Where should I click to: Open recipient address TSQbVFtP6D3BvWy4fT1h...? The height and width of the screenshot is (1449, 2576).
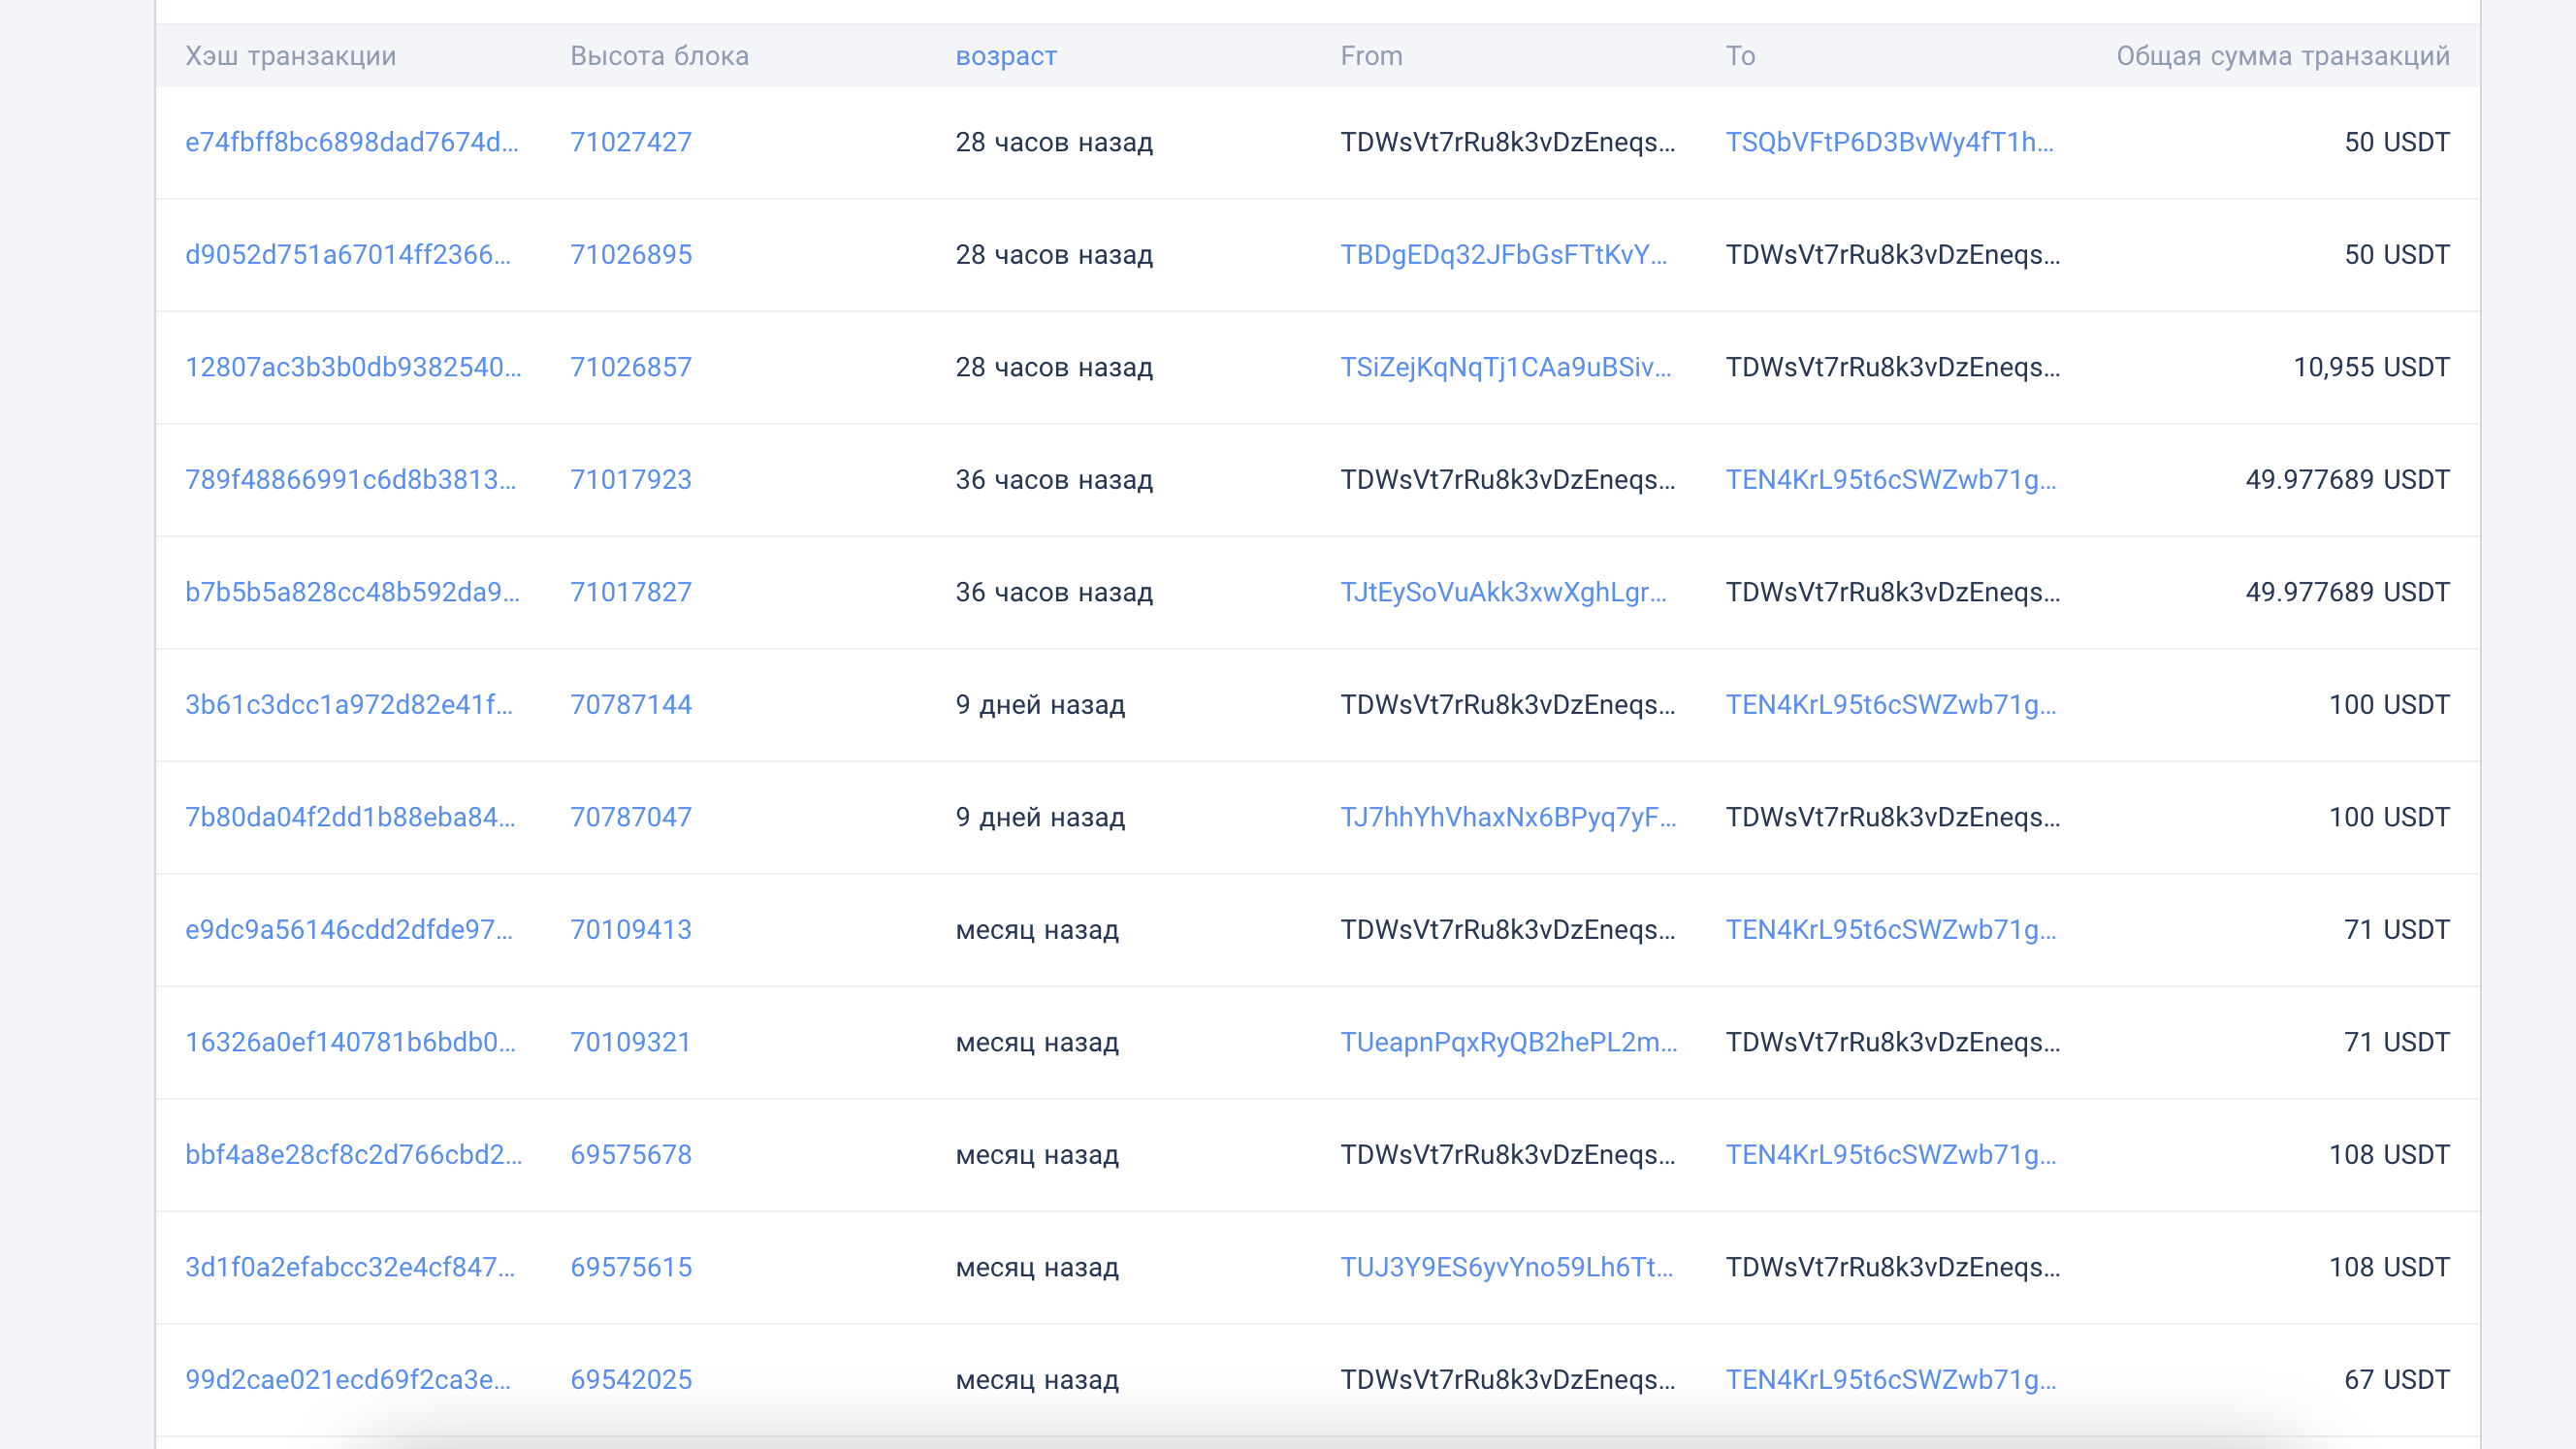pos(1890,142)
